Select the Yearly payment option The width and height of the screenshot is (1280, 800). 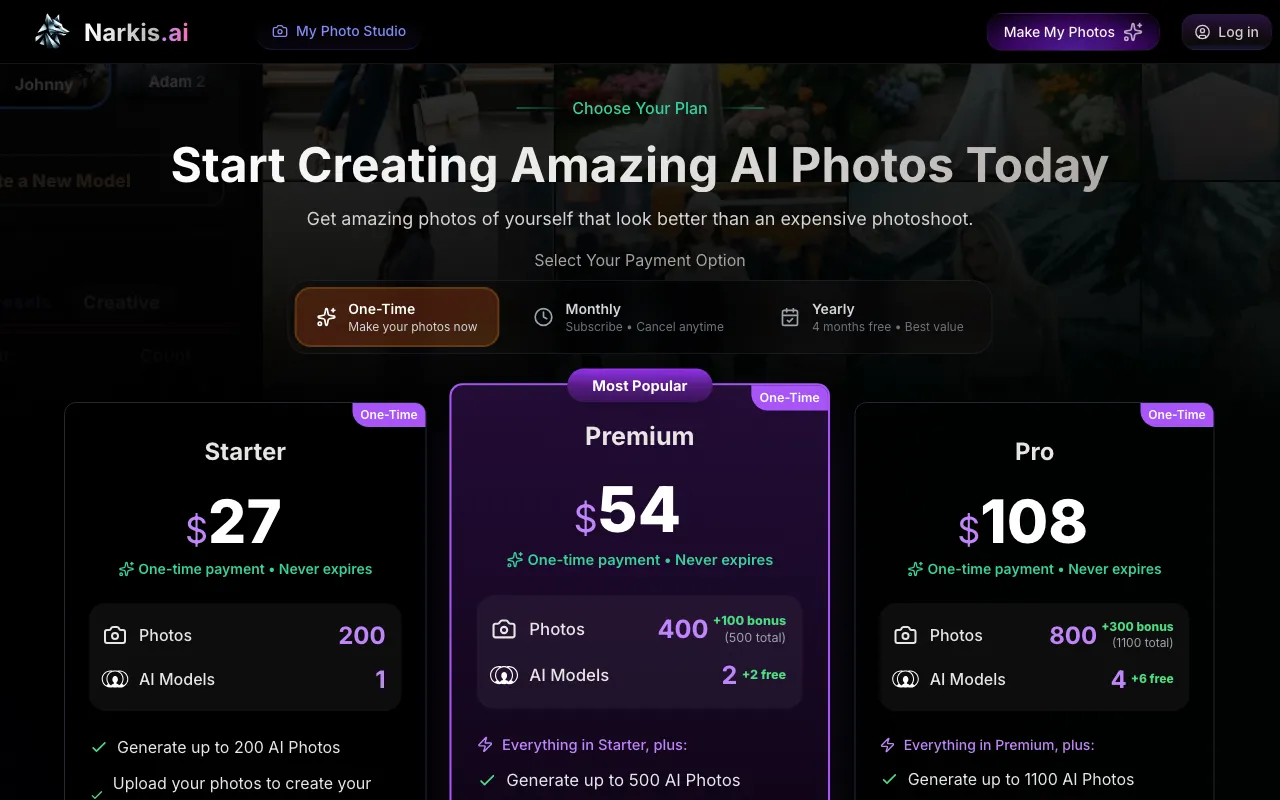click(x=872, y=317)
